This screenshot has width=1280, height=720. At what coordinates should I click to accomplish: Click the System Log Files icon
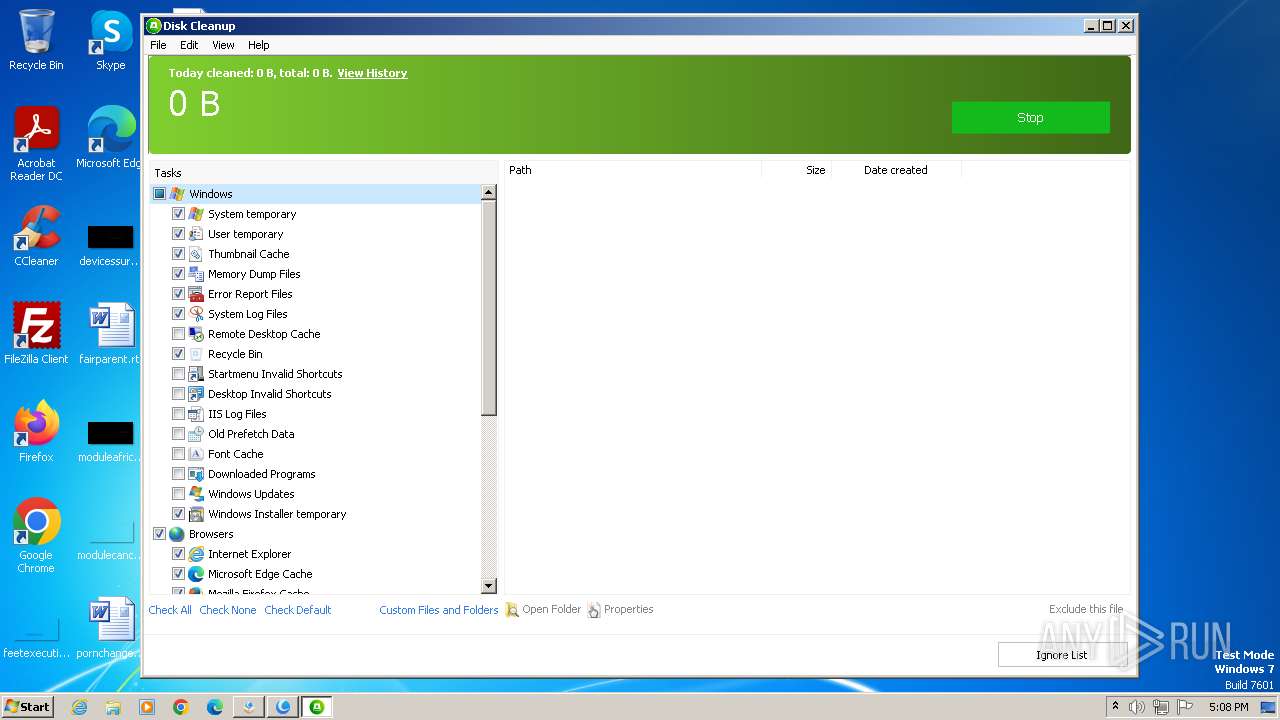point(196,314)
